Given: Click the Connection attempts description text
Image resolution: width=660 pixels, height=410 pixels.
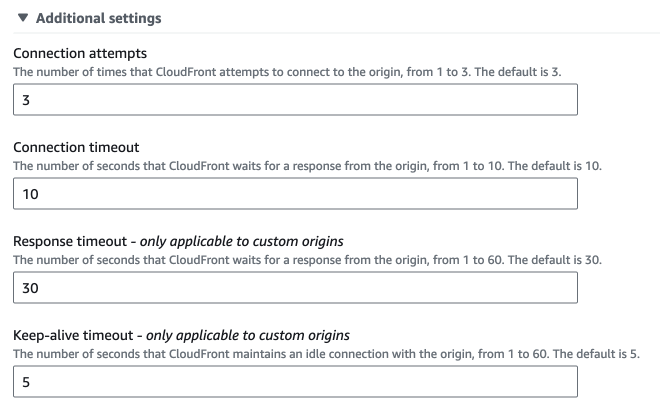Looking at the screenshot, I should [x=300, y=72].
